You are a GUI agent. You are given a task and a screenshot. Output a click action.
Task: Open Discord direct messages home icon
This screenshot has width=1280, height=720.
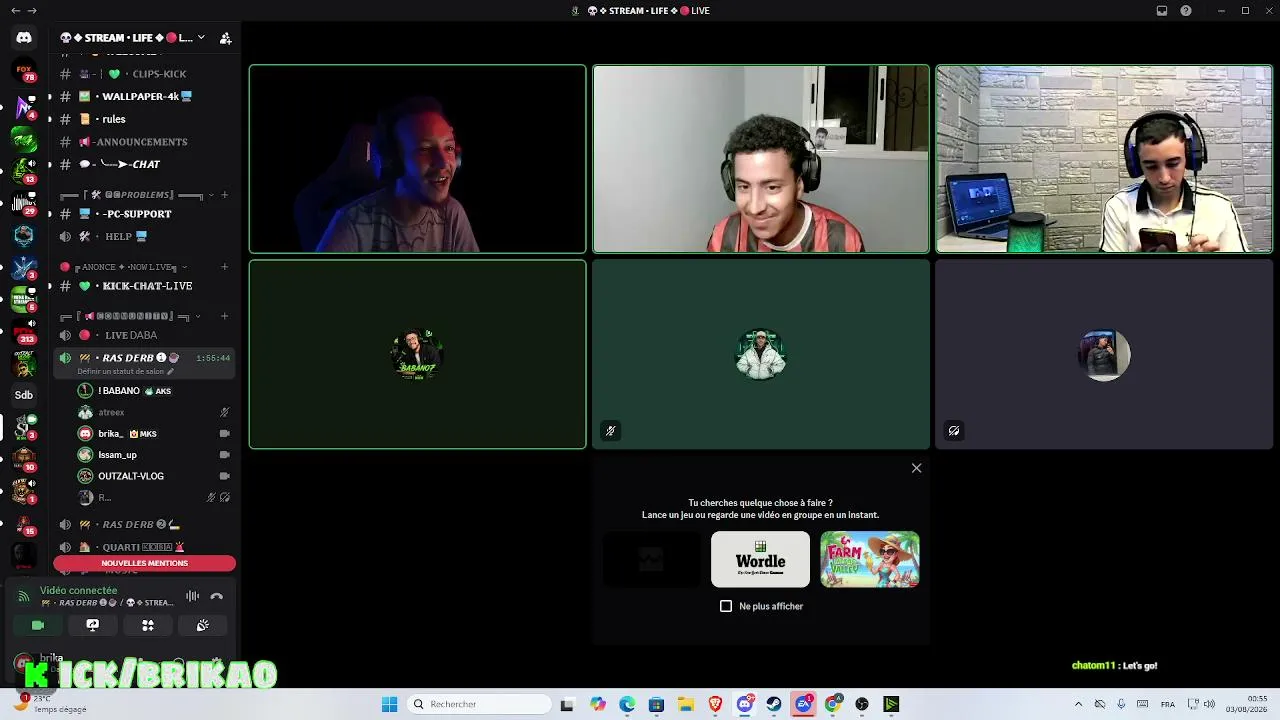pos(24,38)
